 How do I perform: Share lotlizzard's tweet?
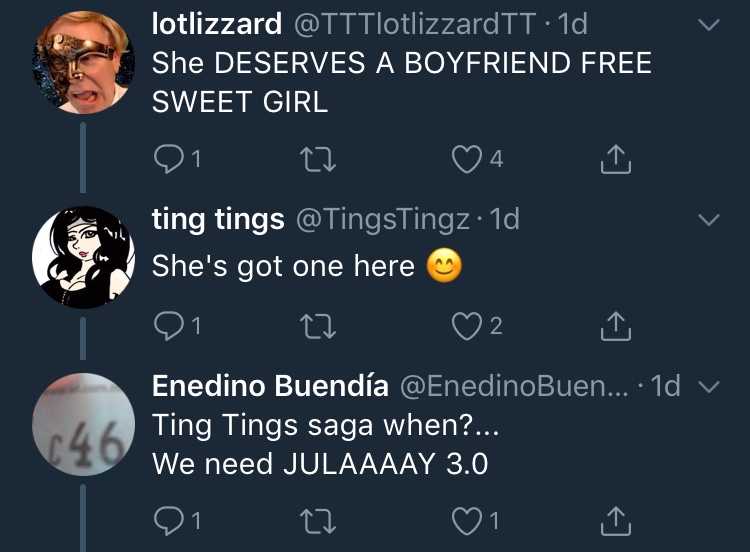click(616, 159)
